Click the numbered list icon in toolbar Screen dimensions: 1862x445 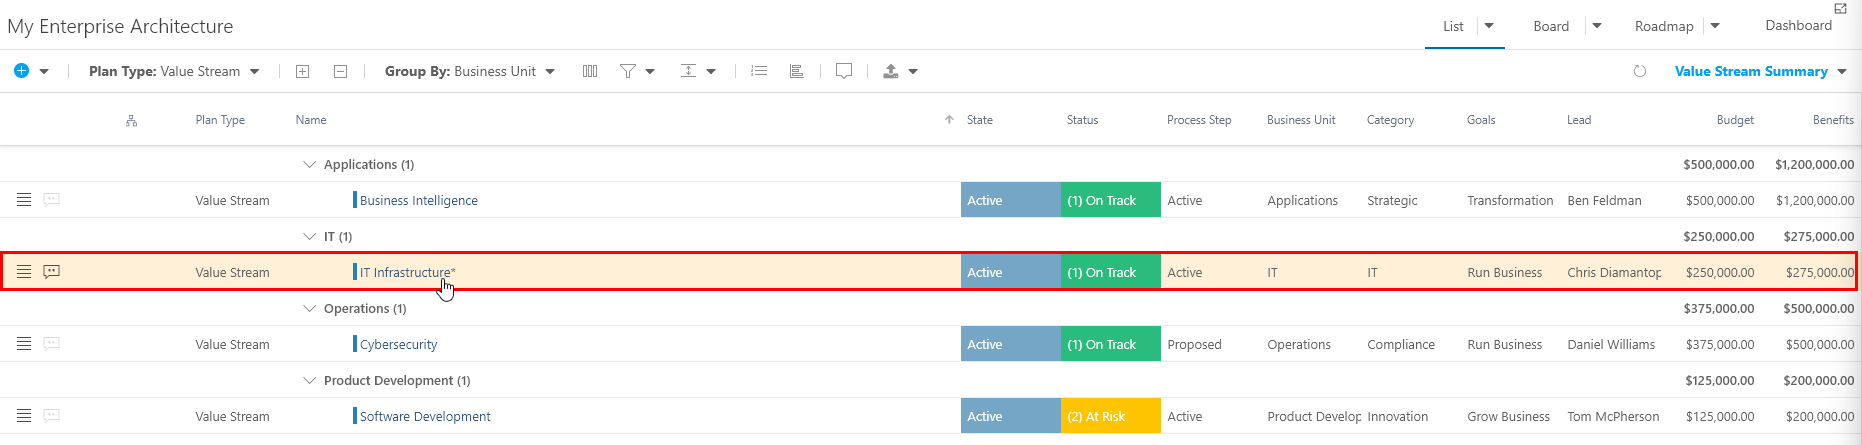(x=759, y=71)
